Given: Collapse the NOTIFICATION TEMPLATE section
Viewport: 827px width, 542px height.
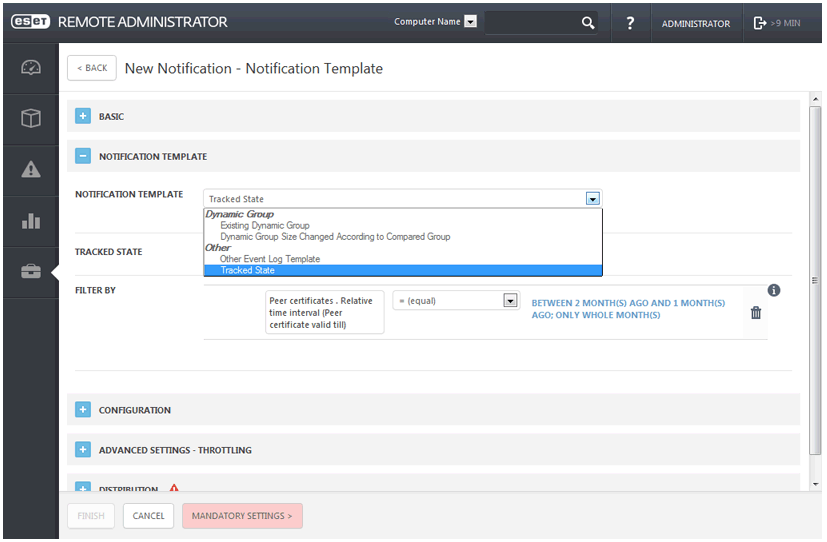Looking at the screenshot, I should click(83, 156).
